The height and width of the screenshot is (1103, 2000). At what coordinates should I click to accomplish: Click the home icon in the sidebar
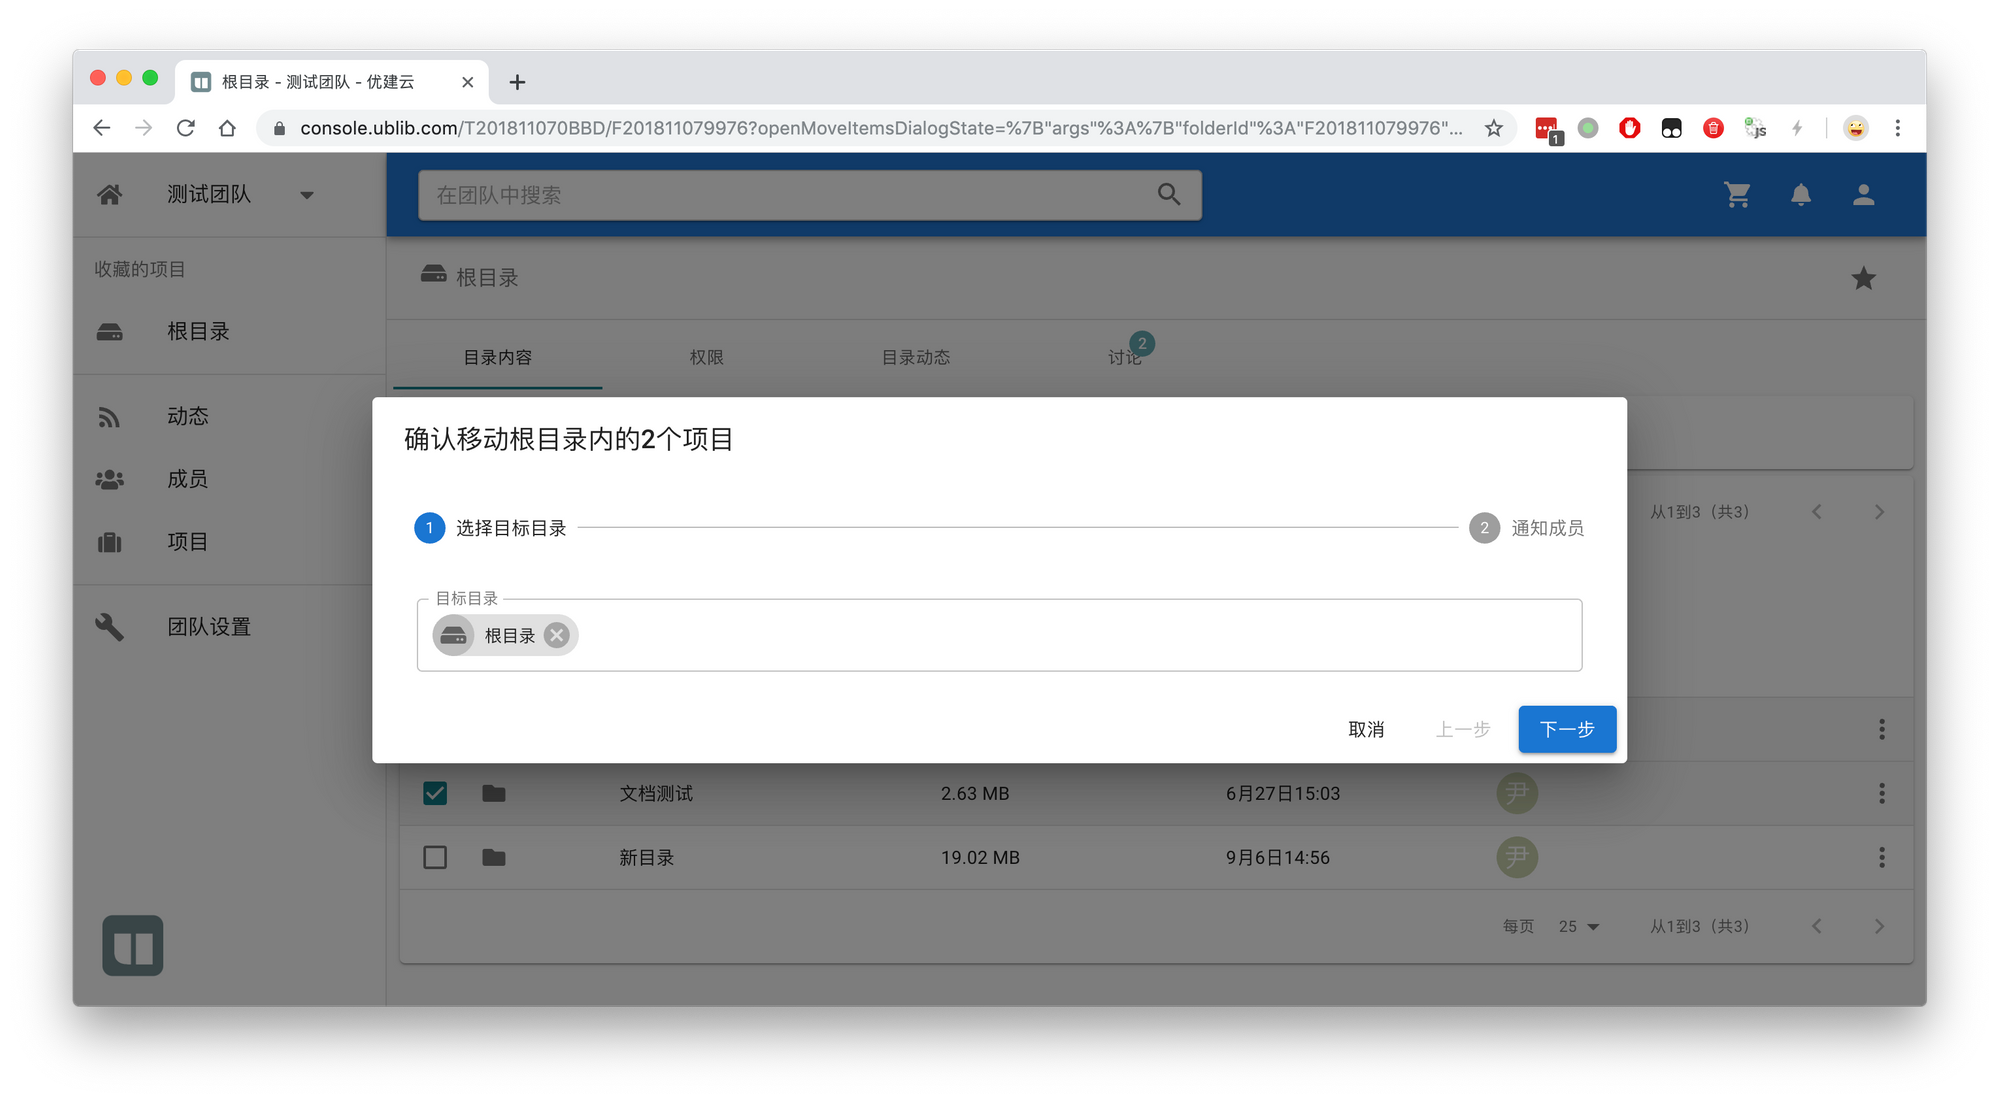click(x=110, y=195)
